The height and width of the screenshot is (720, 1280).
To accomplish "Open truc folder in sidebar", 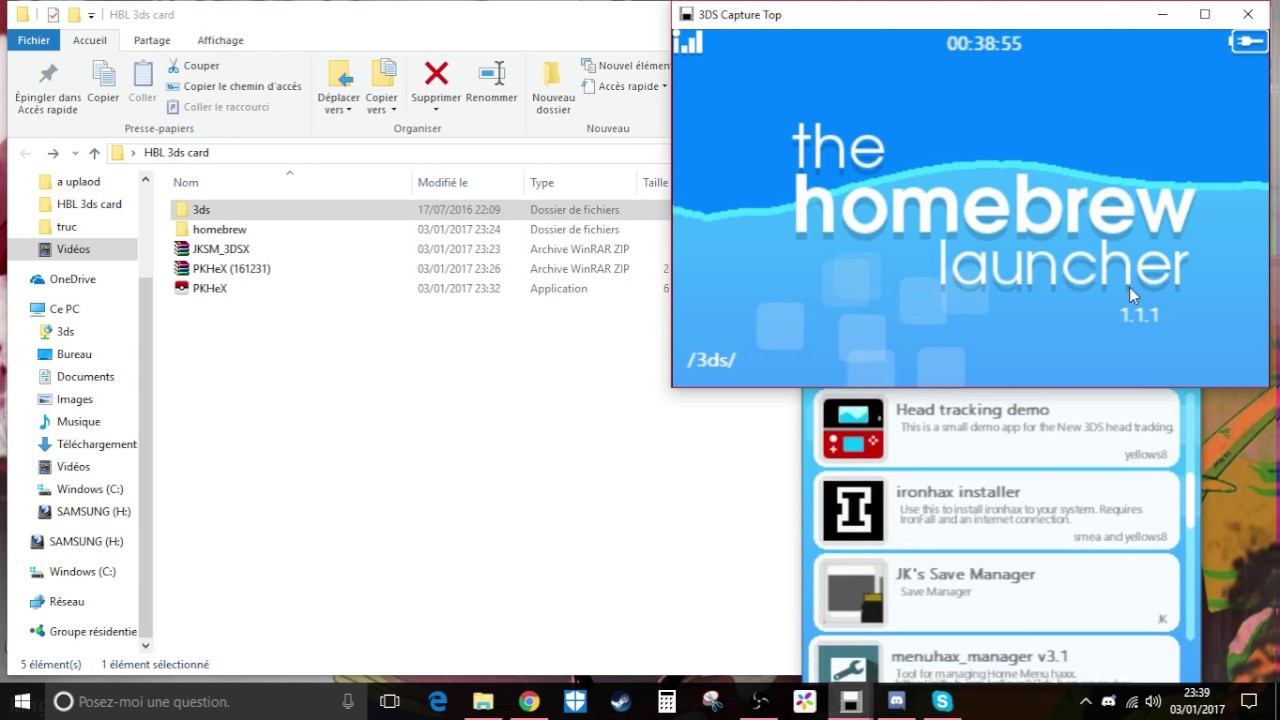I will tap(66, 227).
